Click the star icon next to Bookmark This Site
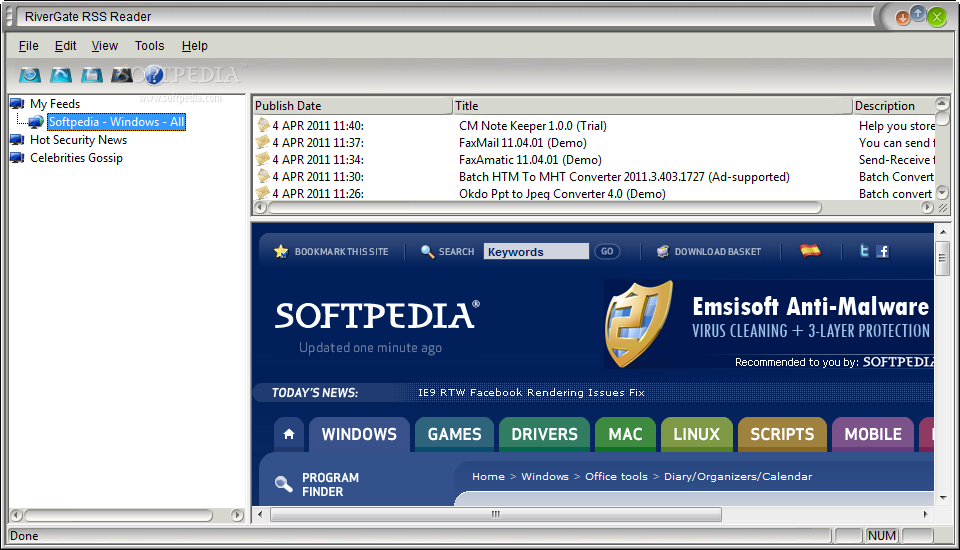Screen dimensions: 960x550 281,251
